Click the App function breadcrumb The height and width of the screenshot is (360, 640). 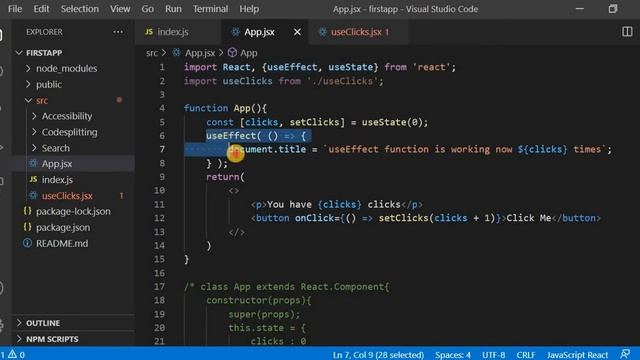pyautogui.click(x=249, y=53)
